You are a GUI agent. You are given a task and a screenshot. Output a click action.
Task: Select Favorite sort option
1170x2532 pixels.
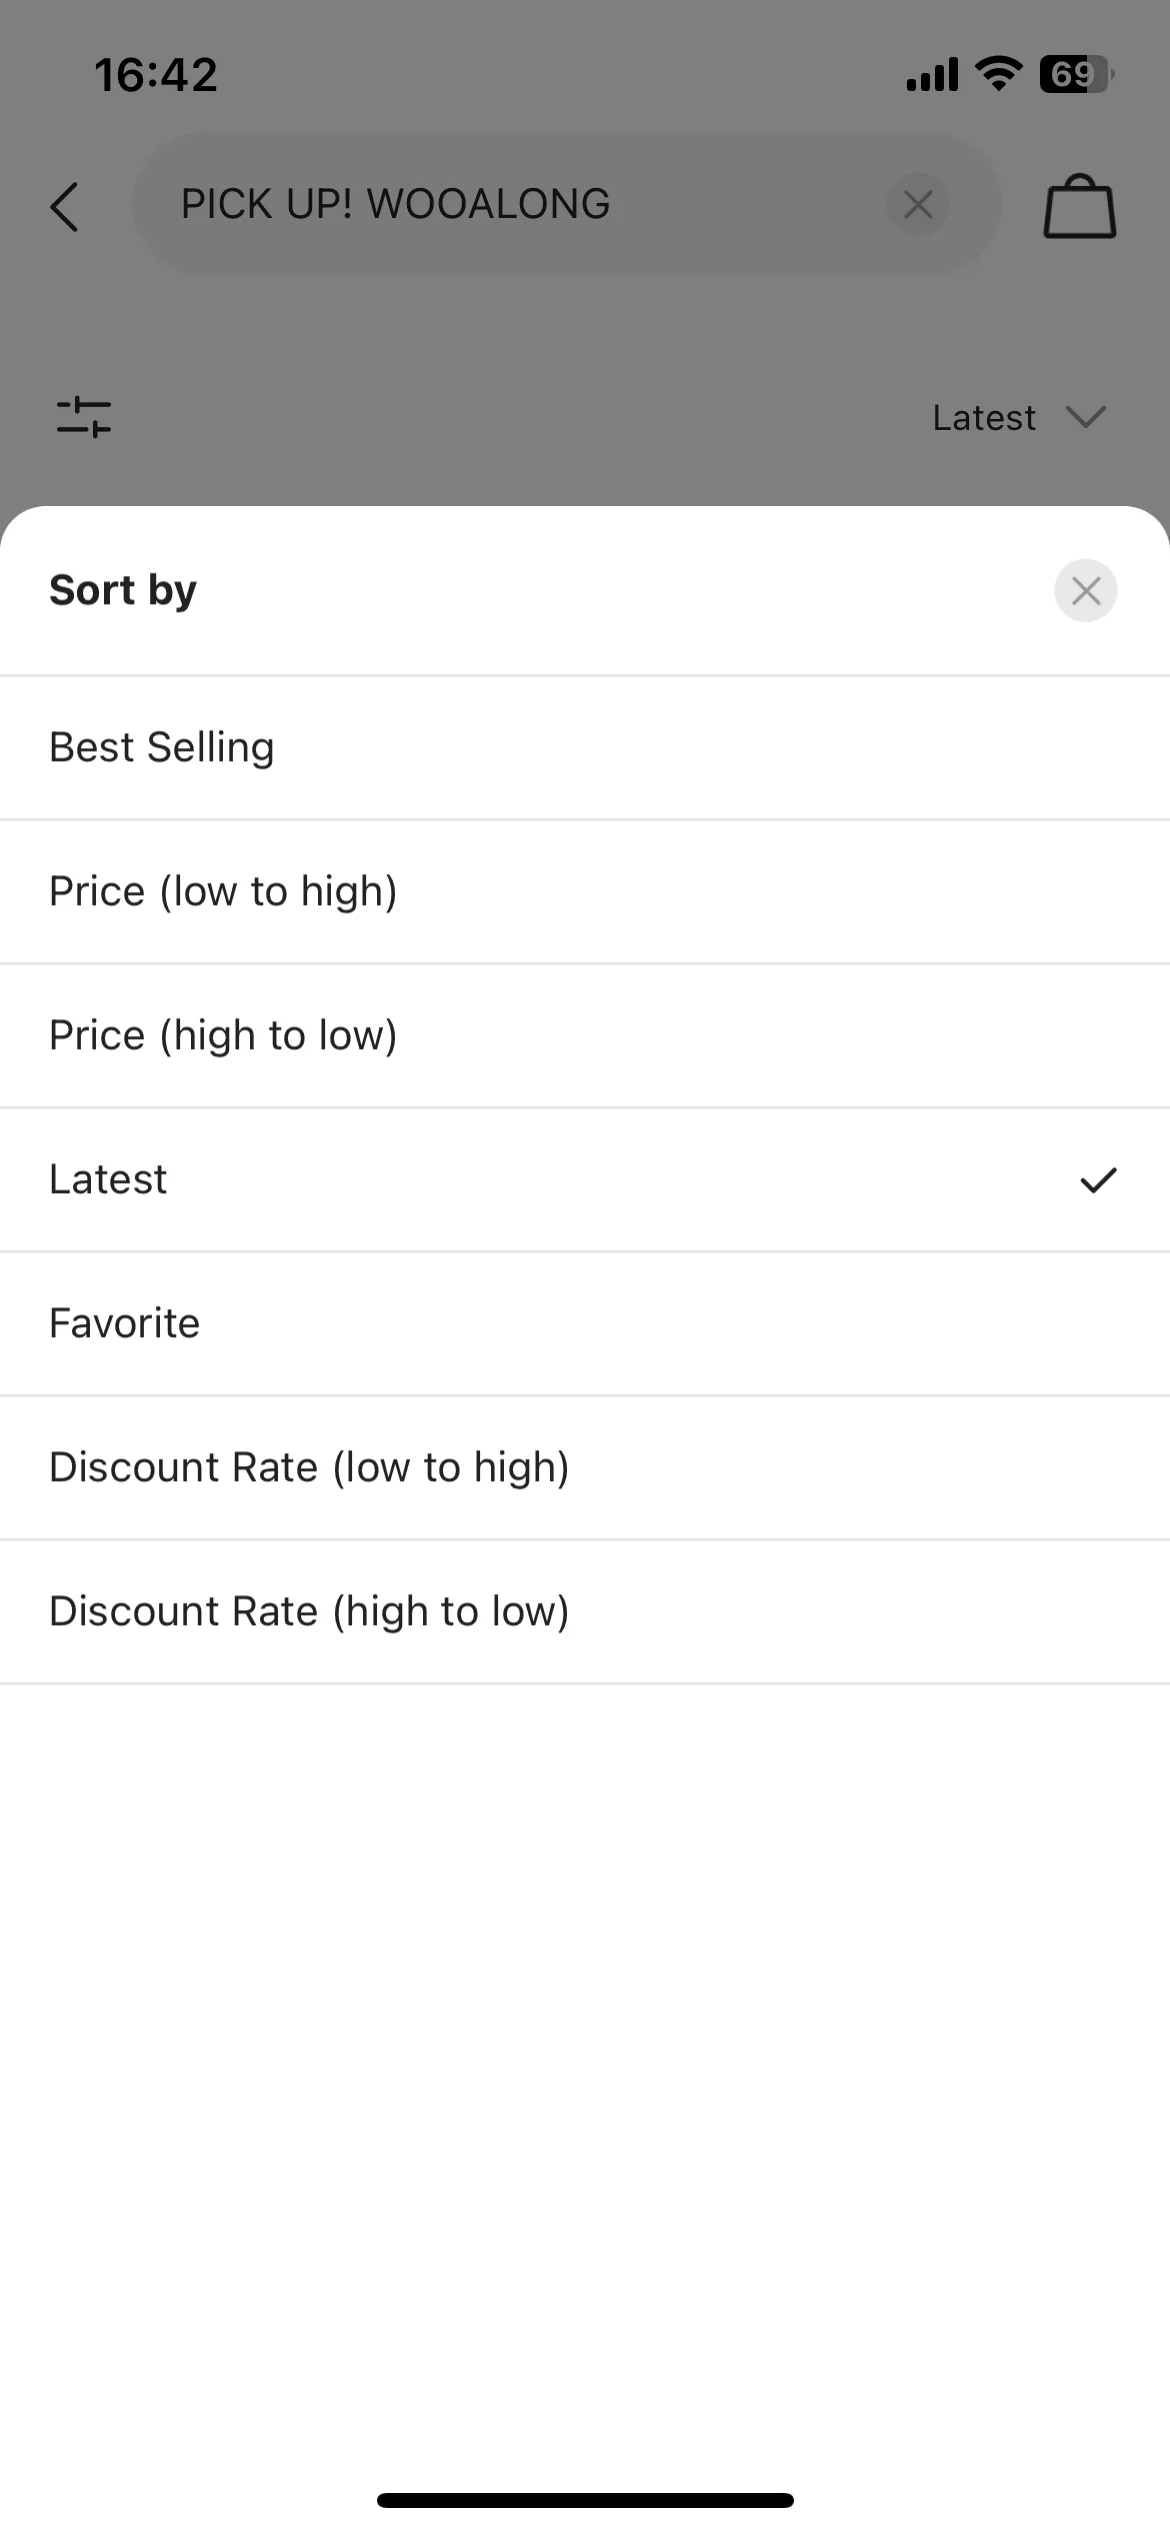click(x=585, y=1324)
